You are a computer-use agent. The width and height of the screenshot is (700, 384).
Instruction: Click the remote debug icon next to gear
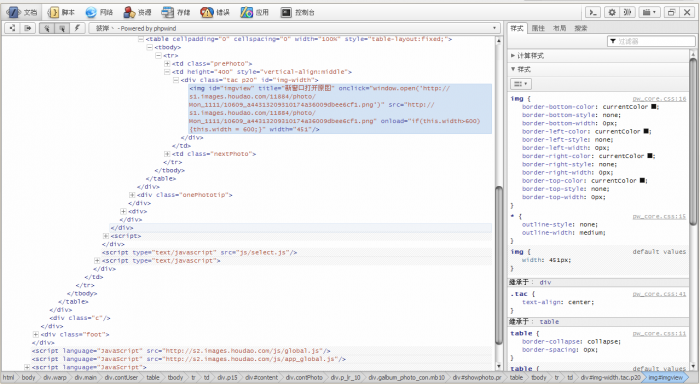(x=627, y=13)
